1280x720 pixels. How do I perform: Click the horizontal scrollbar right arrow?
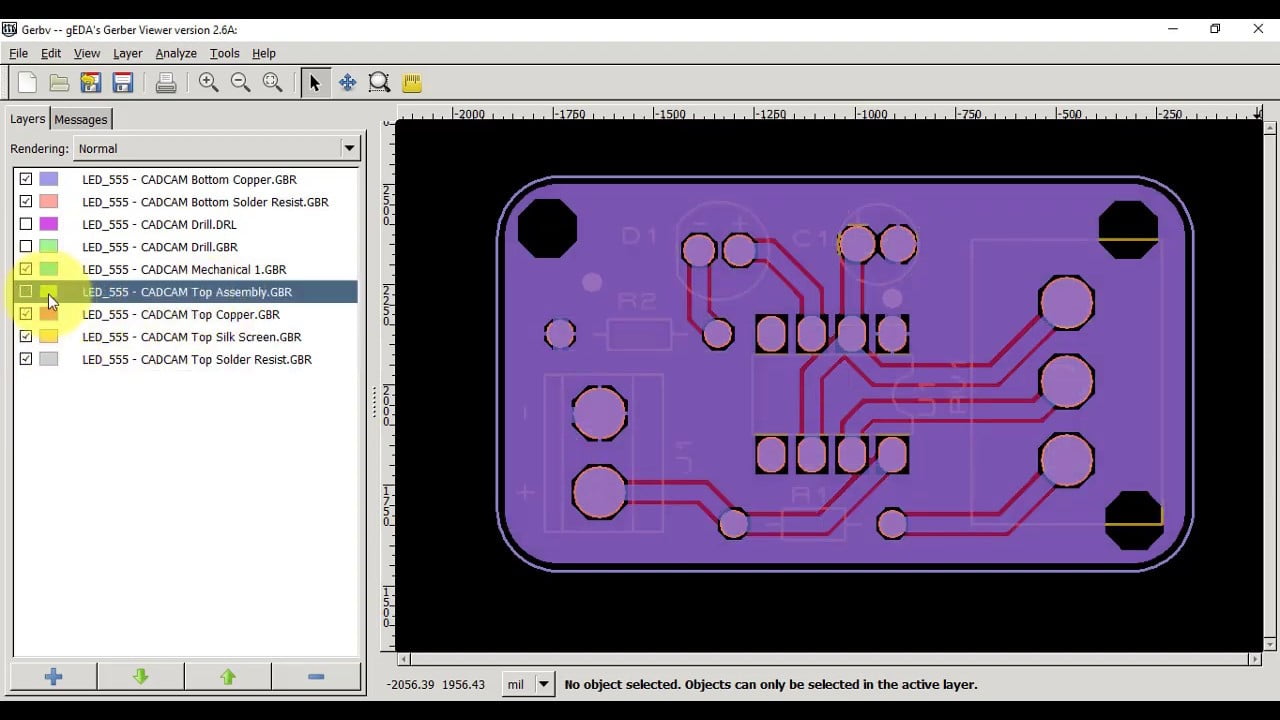click(x=1255, y=659)
